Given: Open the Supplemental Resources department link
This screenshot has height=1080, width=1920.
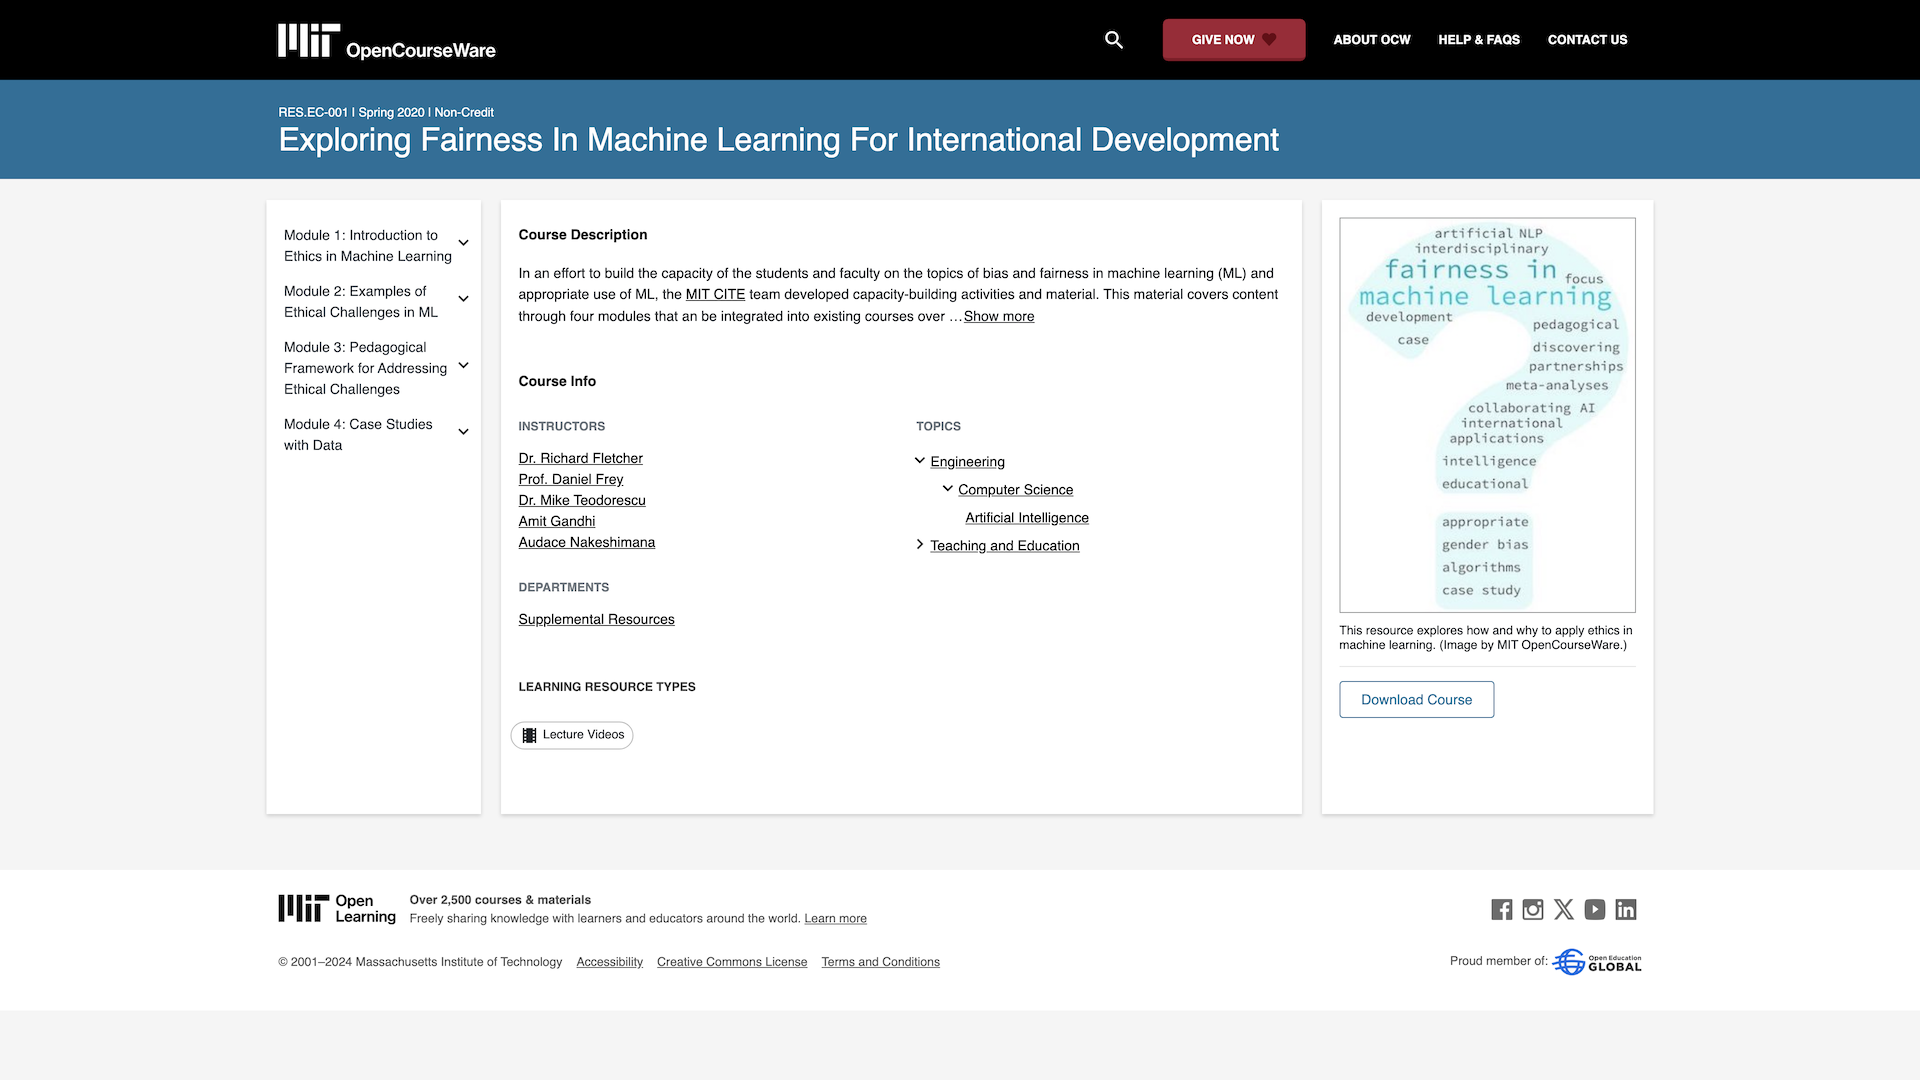Looking at the screenshot, I should pyautogui.click(x=596, y=619).
